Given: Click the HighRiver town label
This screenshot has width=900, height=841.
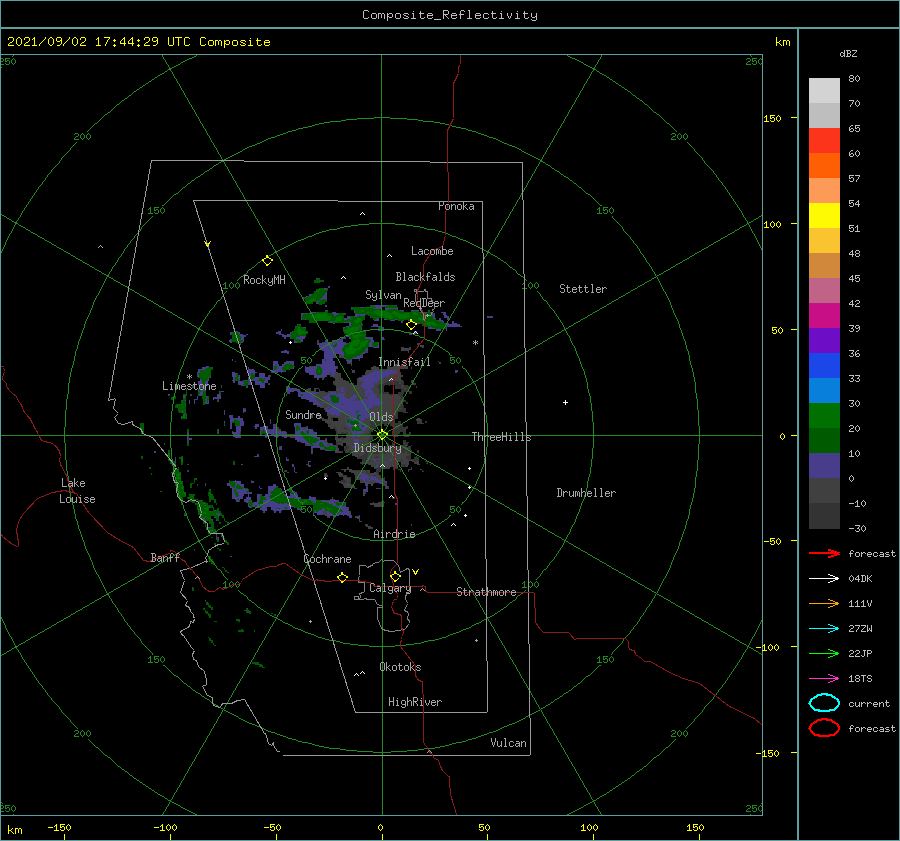Looking at the screenshot, I should click(x=415, y=702).
